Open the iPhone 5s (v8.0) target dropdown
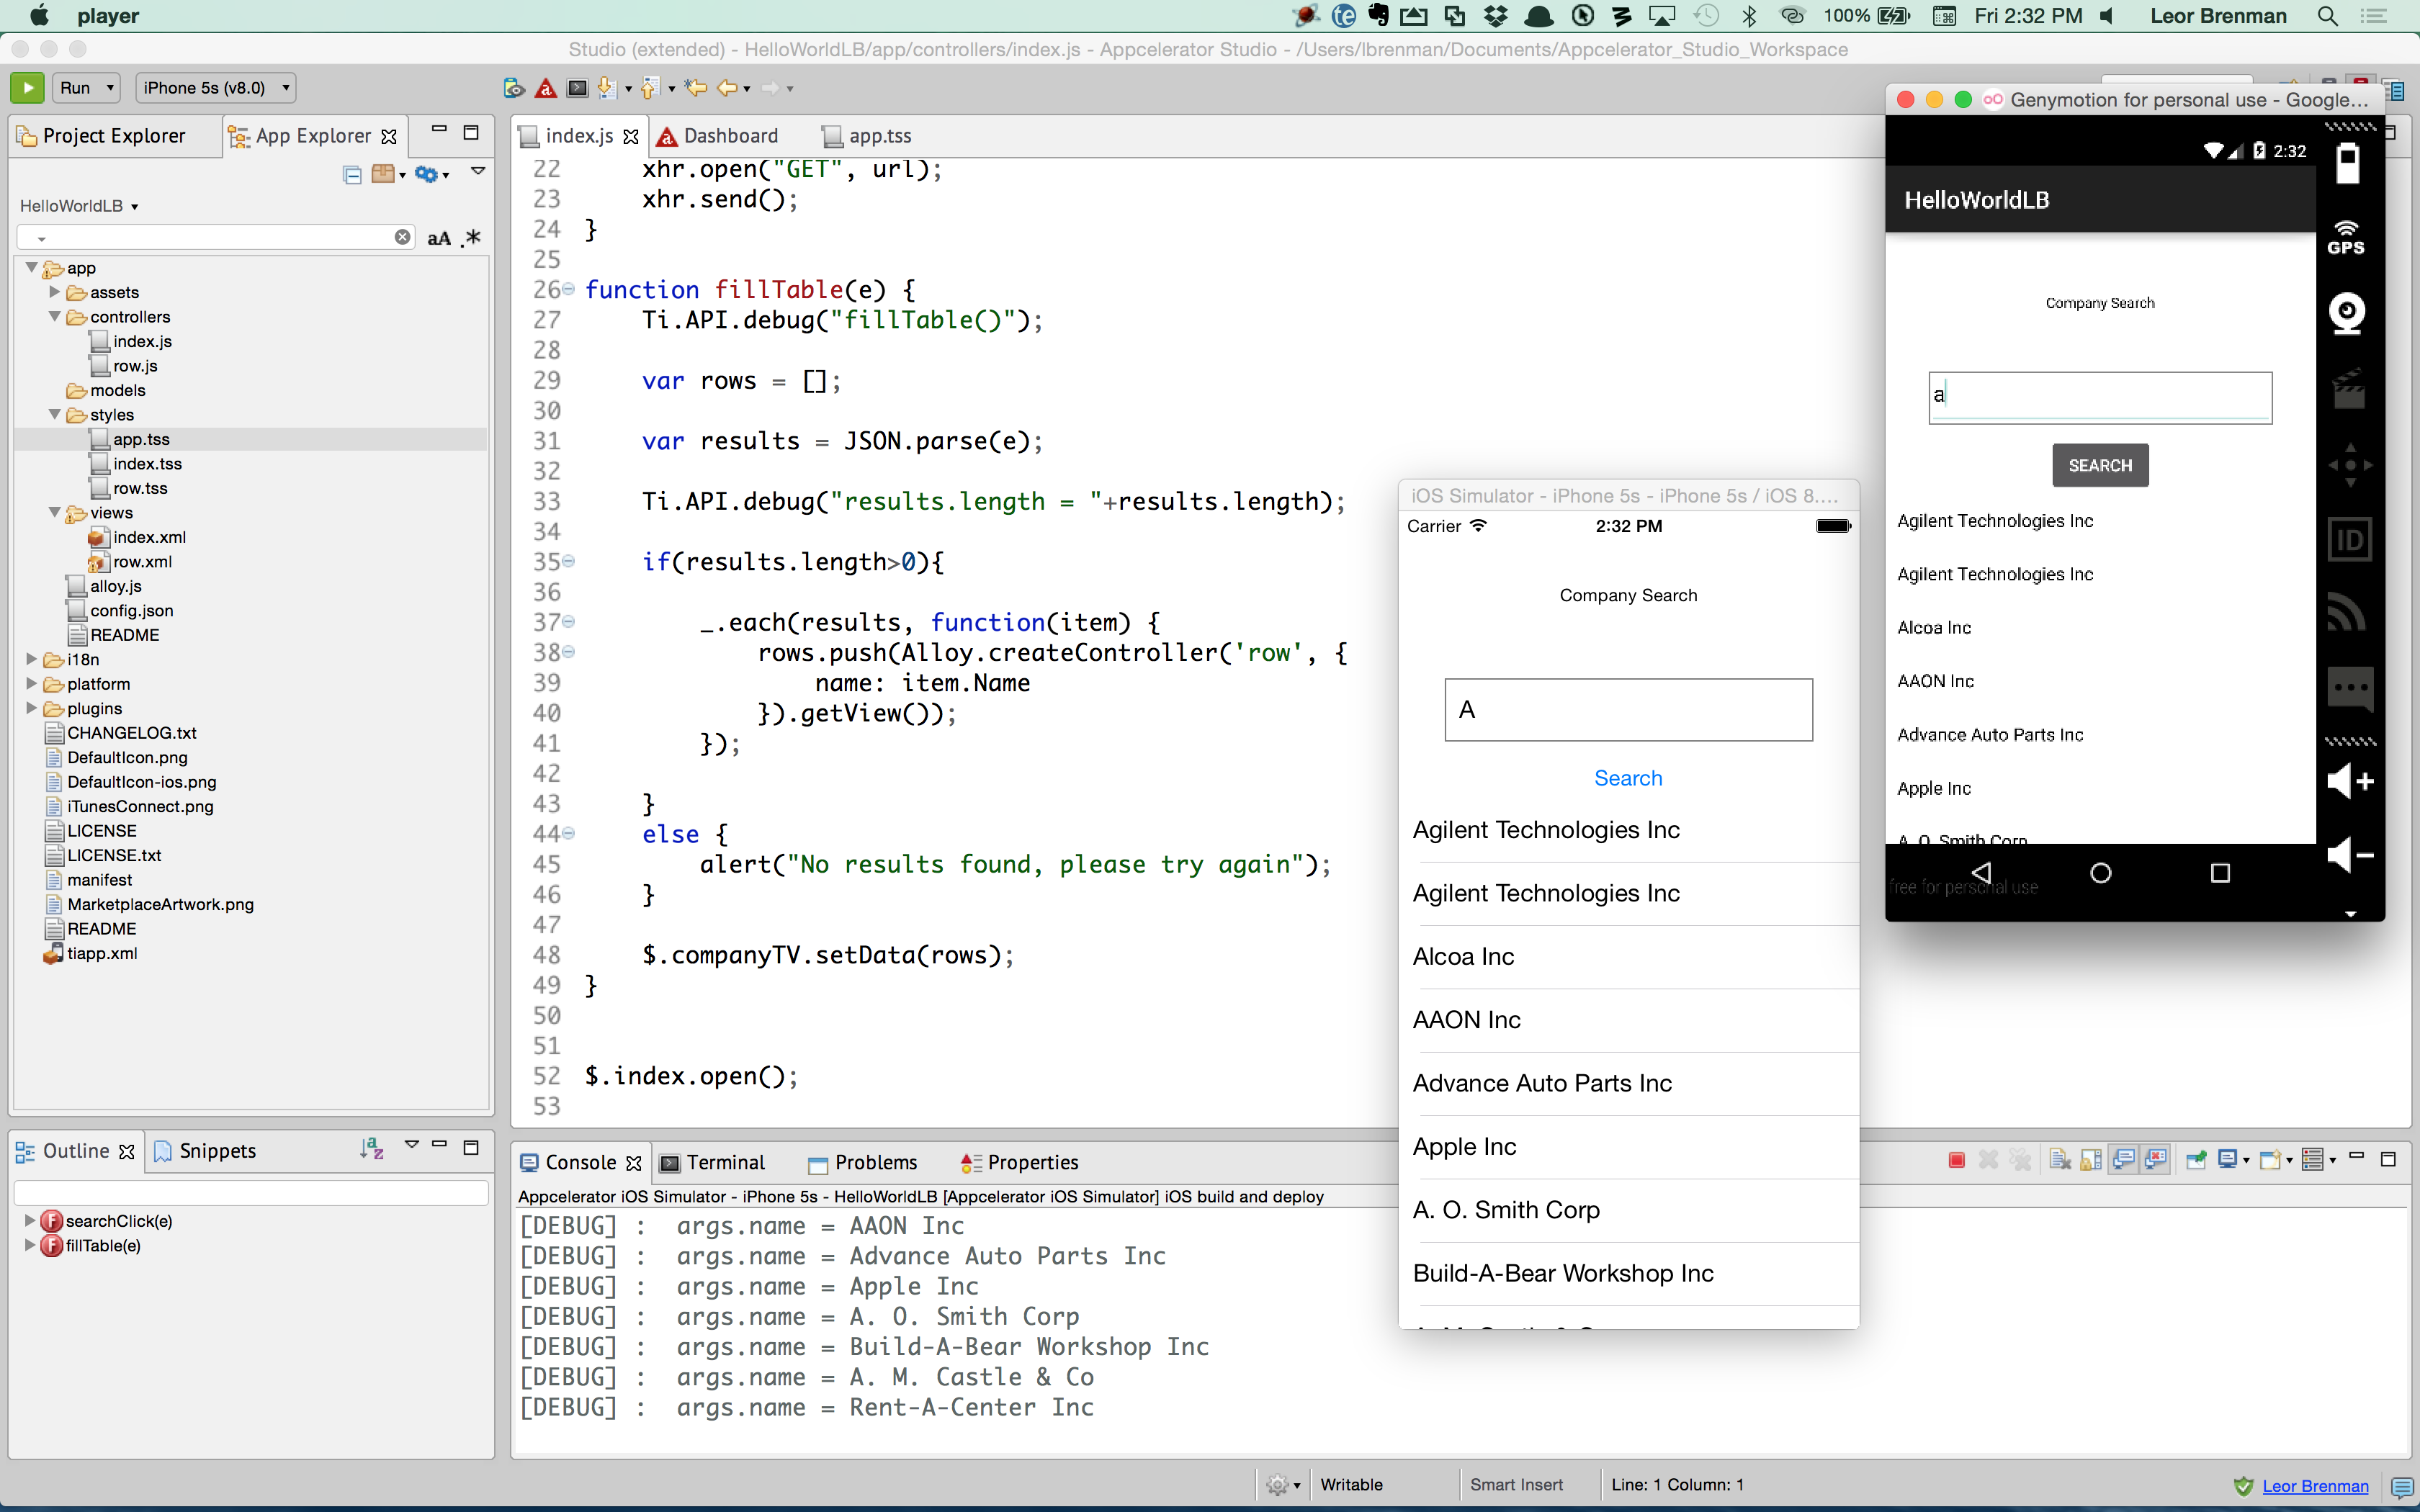The image size is (2420, 1512). [x=216, y=88]
